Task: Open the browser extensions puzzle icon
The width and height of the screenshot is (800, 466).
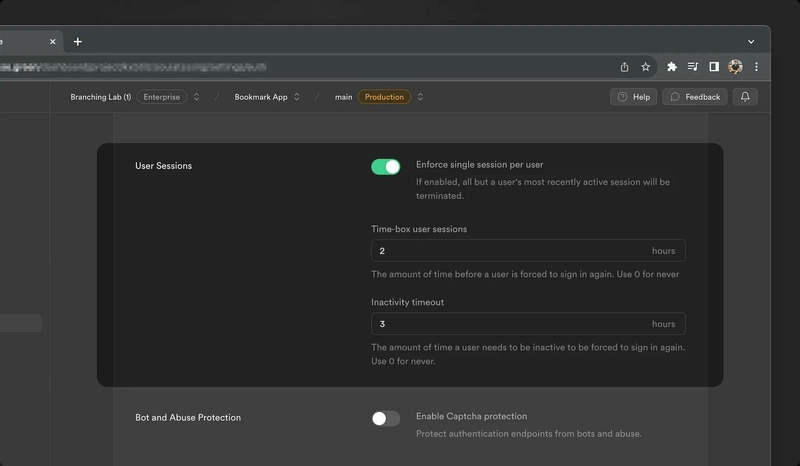Action: [x=672, y=67]
